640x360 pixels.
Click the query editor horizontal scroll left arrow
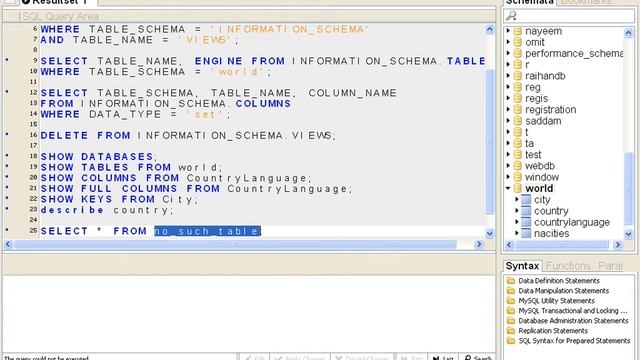pos(8,244)
